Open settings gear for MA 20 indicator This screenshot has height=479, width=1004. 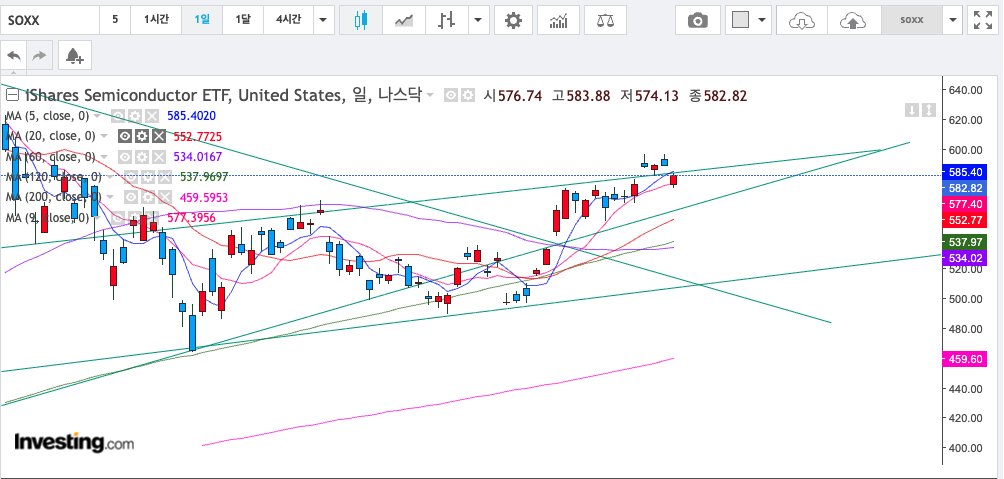pyautogui.click(x=142, y=136)
